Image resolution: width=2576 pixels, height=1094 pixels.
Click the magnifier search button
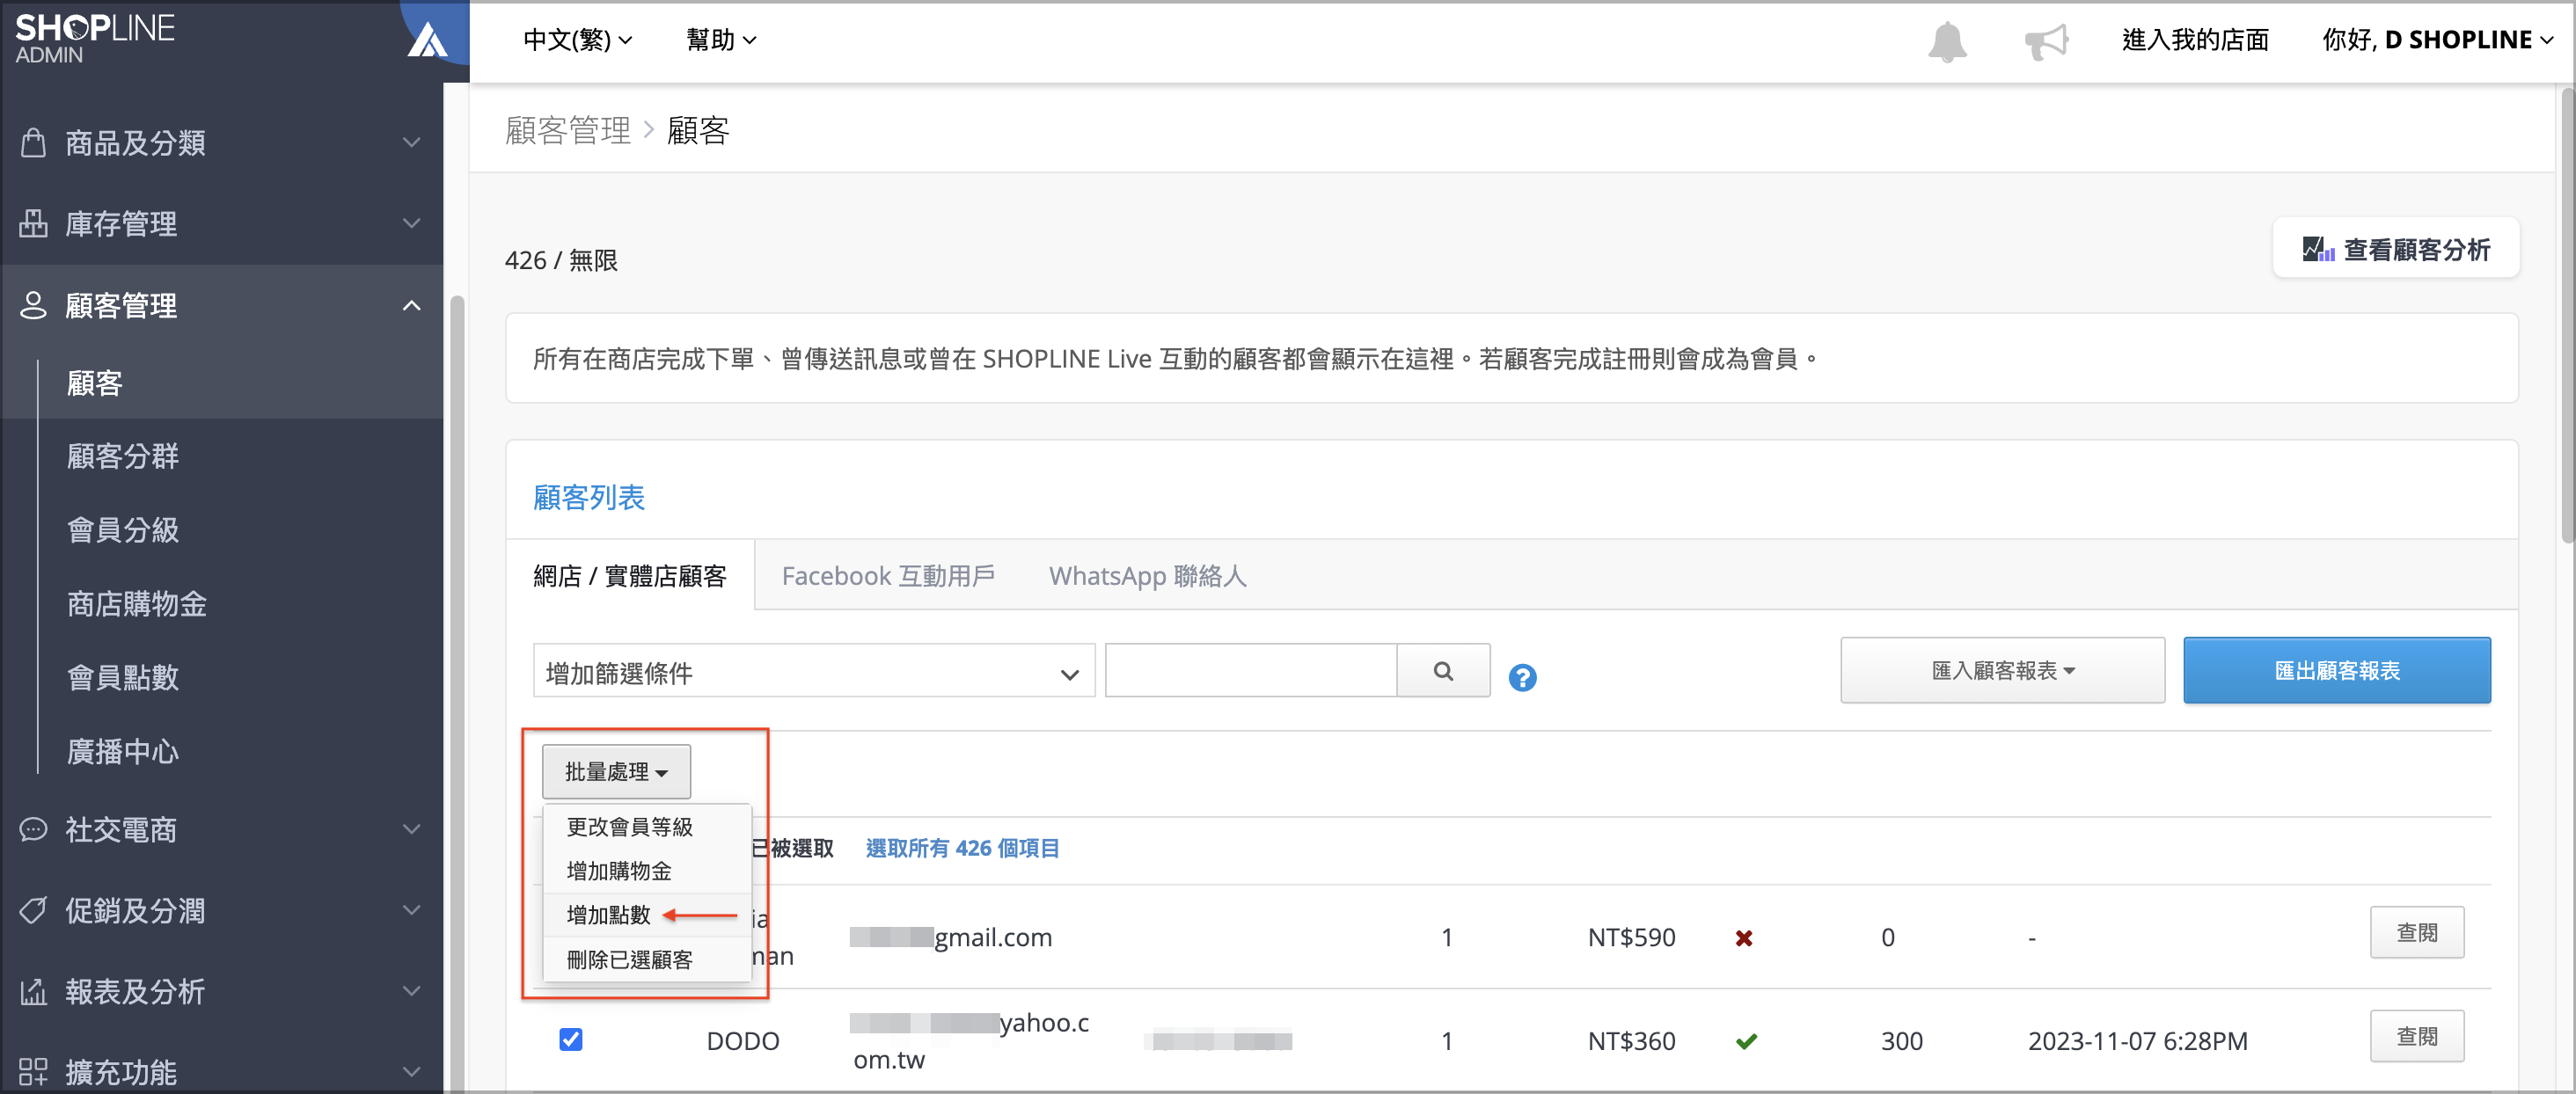click(1443, 670)
